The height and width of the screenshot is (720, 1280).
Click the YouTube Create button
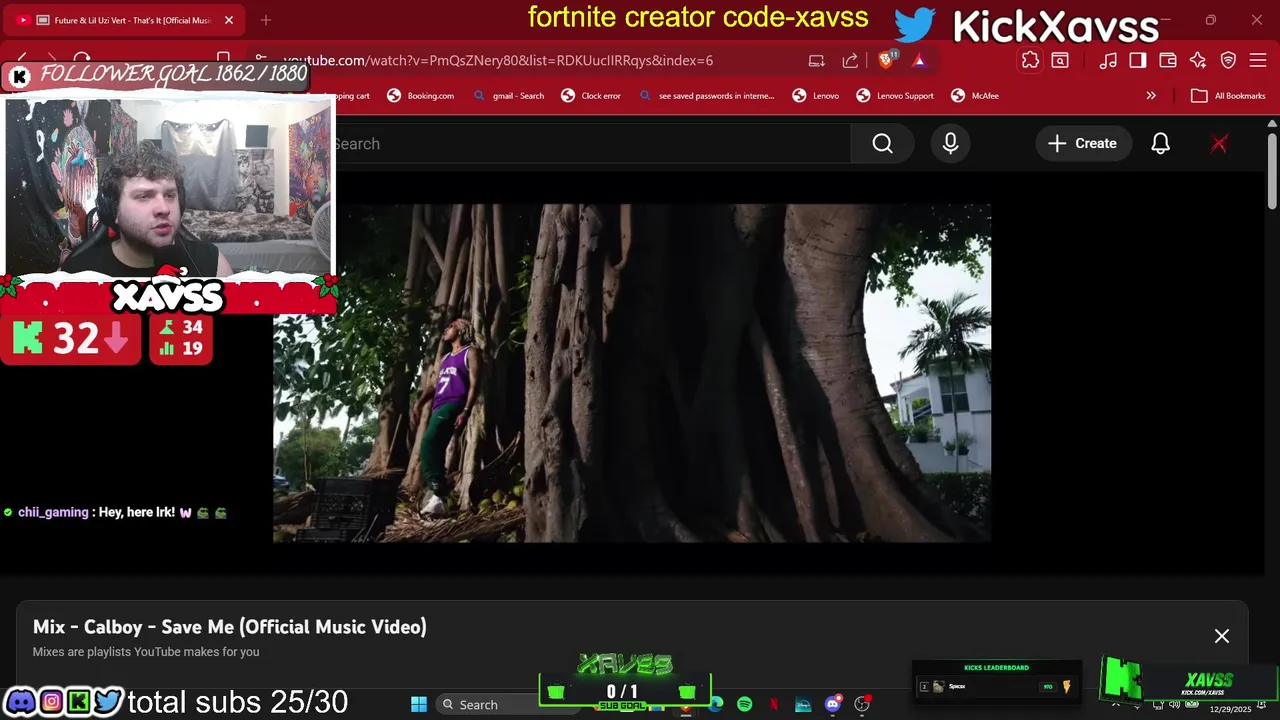(1083, 144)
